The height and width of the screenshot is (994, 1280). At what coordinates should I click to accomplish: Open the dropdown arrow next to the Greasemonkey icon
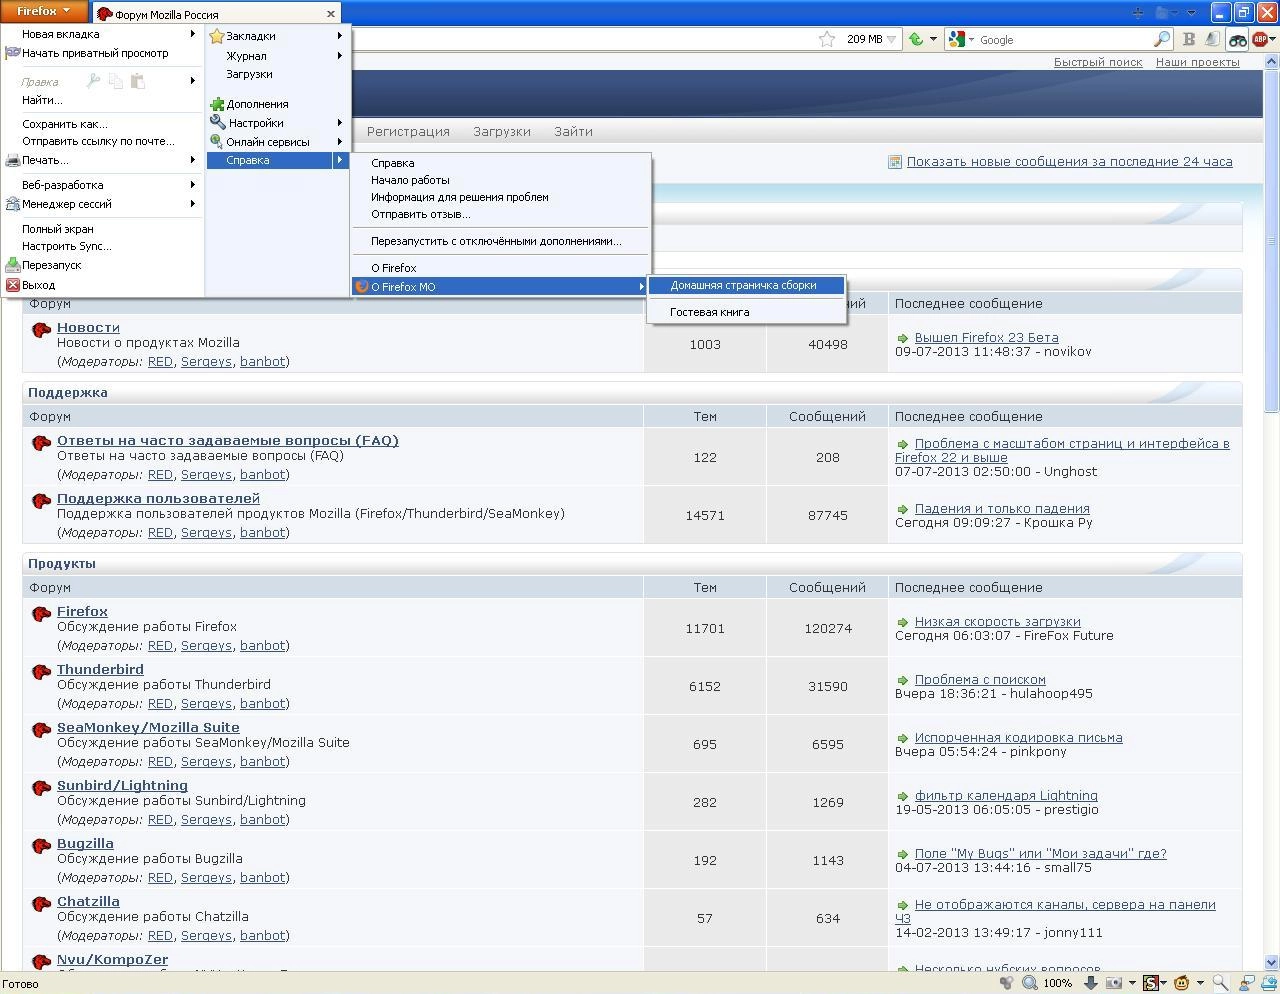pyautogui.click(x=1200, y=983)
